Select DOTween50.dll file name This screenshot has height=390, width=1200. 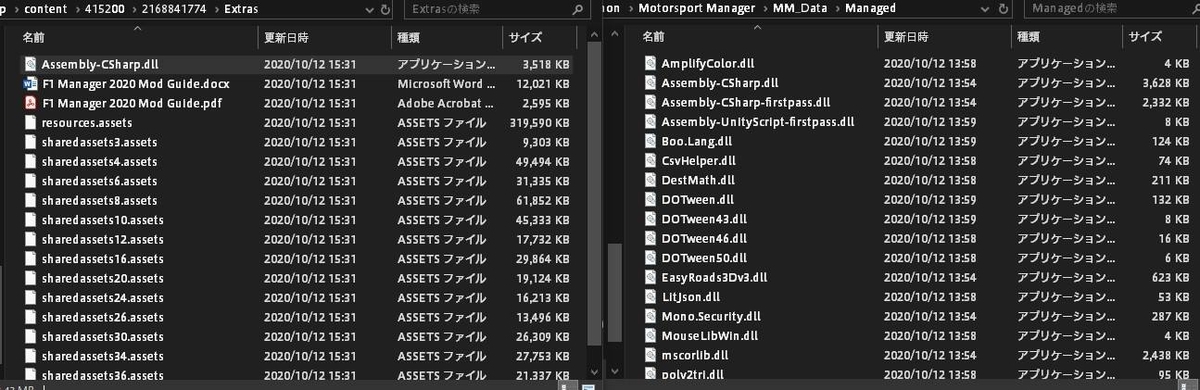704,259
